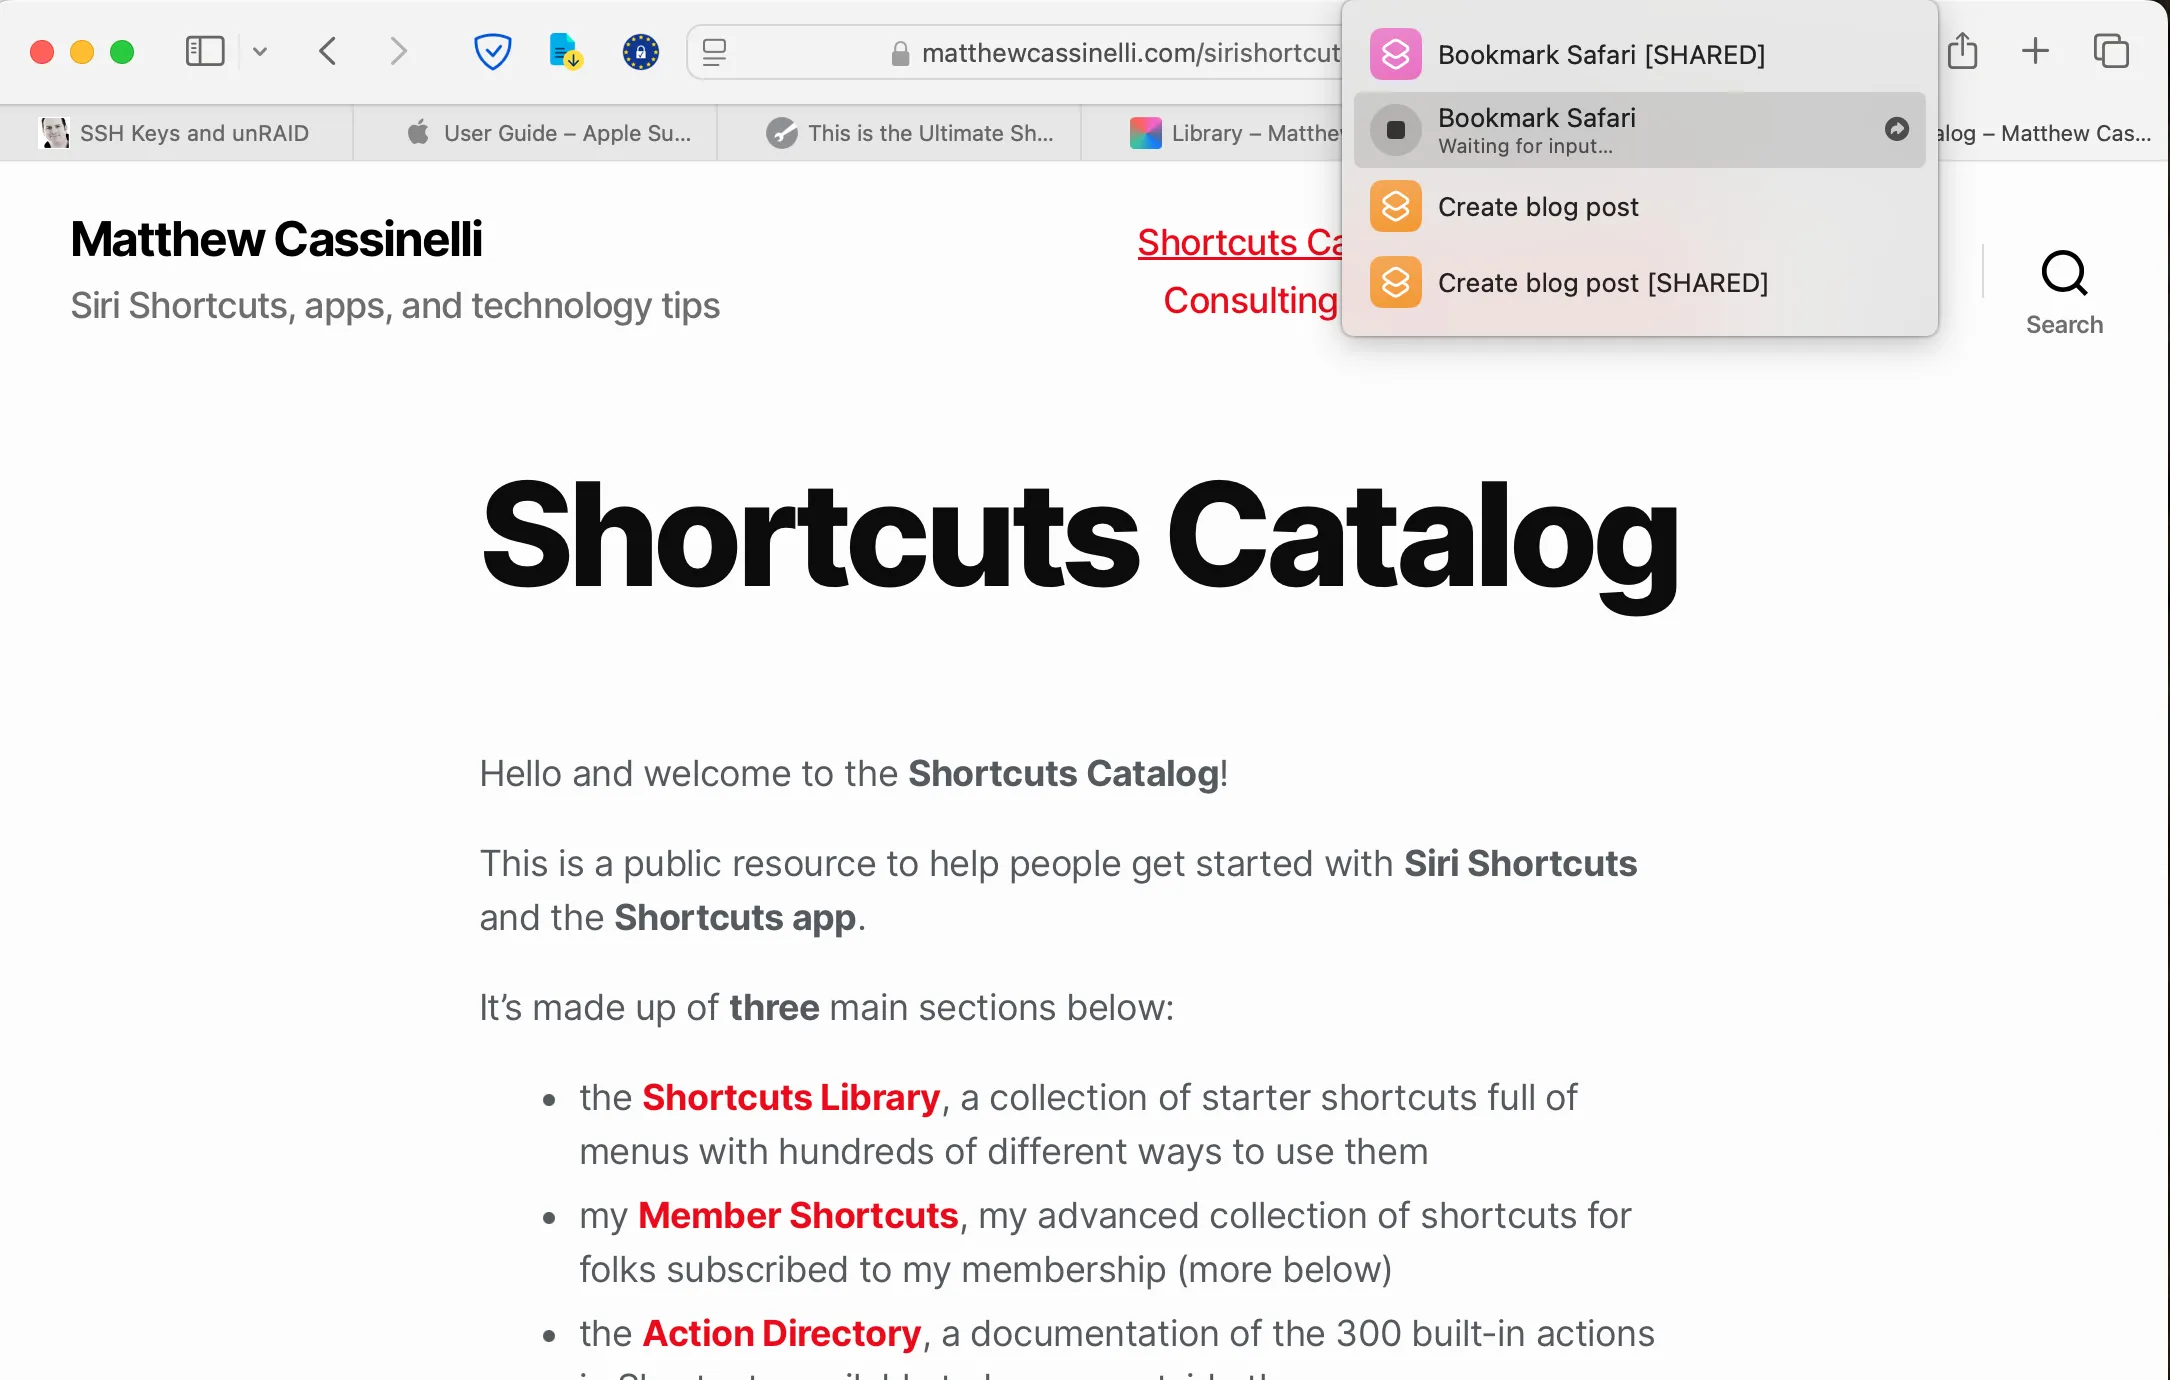Click the Shortcuts Library red link

(x=789, y=1095)
